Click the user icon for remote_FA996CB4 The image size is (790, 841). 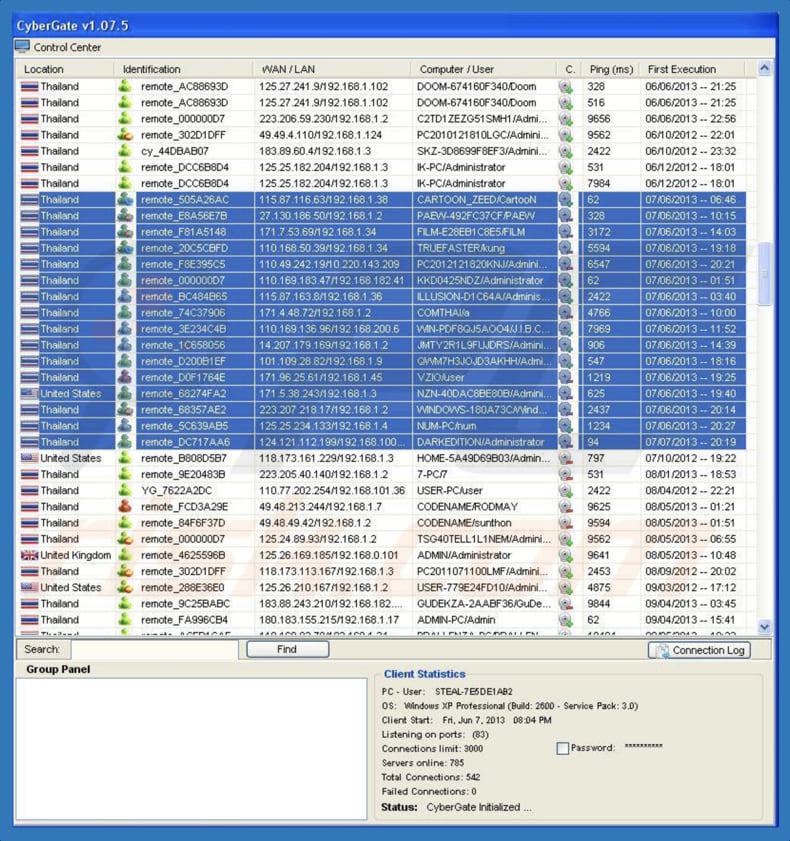click(x=125, y=619)
